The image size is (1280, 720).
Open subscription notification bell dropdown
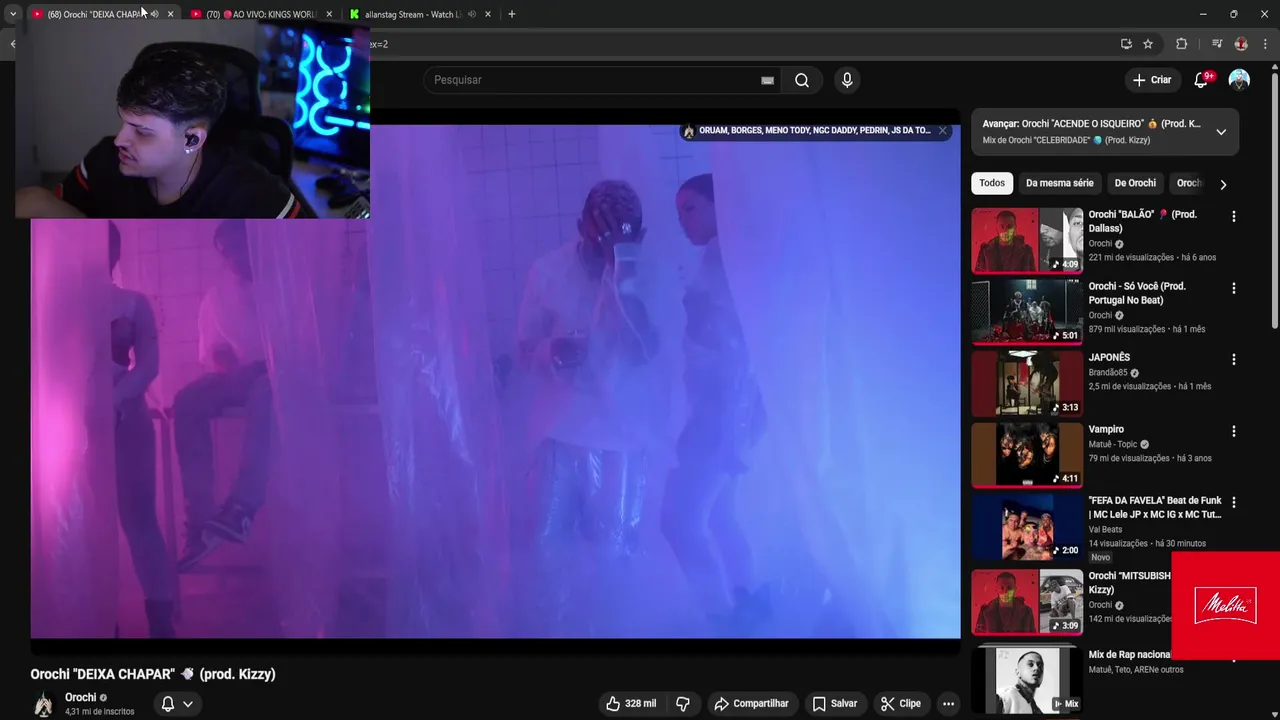pos(177,704)
